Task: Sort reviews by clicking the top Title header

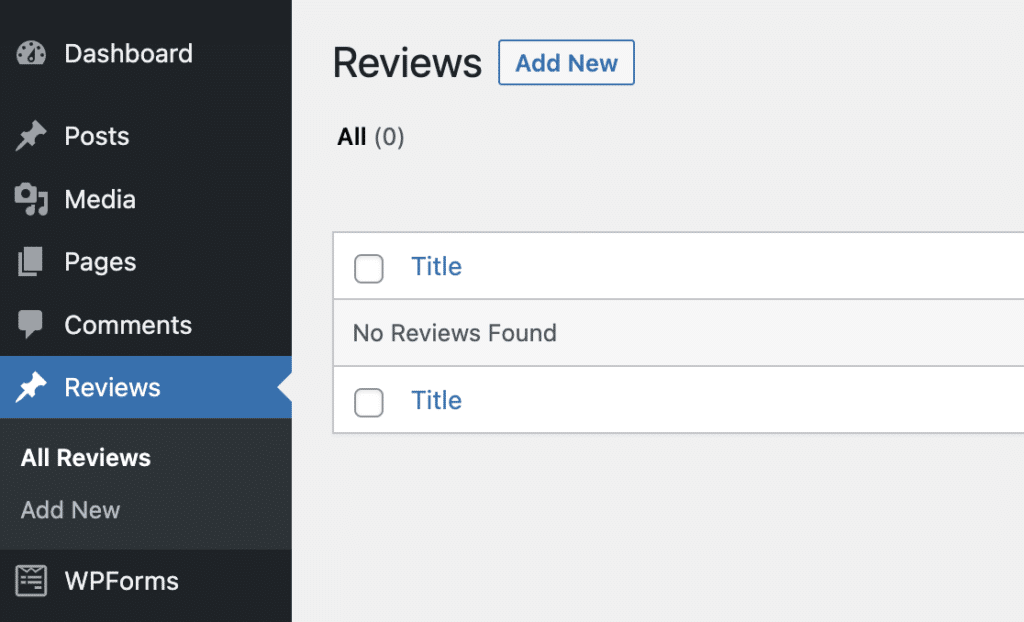Action: click(436, 266)
